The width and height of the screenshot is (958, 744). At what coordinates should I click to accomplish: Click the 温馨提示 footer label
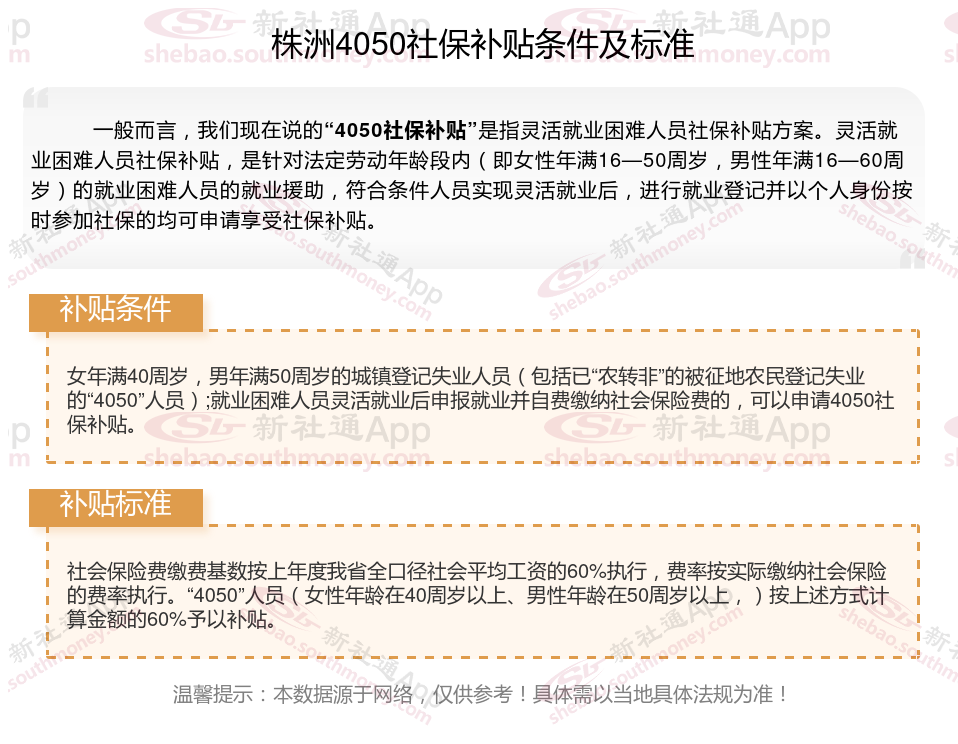213,694
